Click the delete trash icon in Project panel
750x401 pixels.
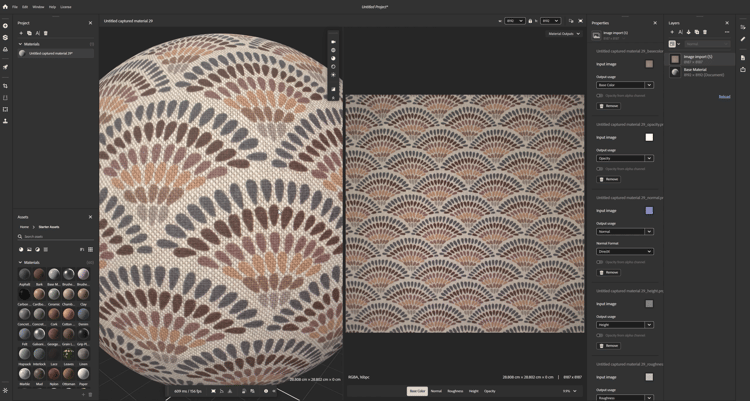[45, 33]
